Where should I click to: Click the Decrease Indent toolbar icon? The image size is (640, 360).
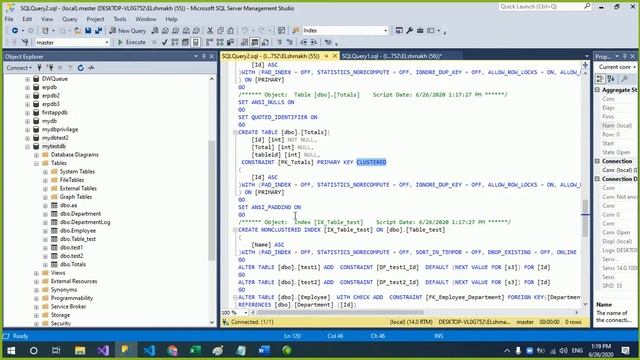[304, 42]
